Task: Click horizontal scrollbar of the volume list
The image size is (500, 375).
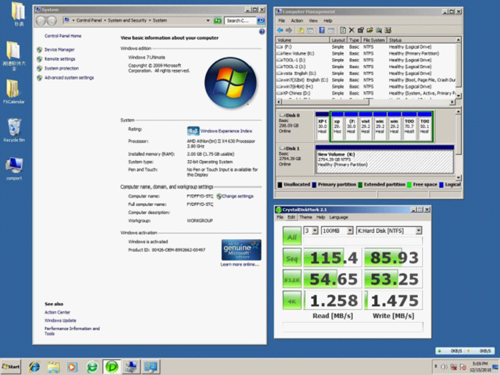Action: [x=366, y=102]
